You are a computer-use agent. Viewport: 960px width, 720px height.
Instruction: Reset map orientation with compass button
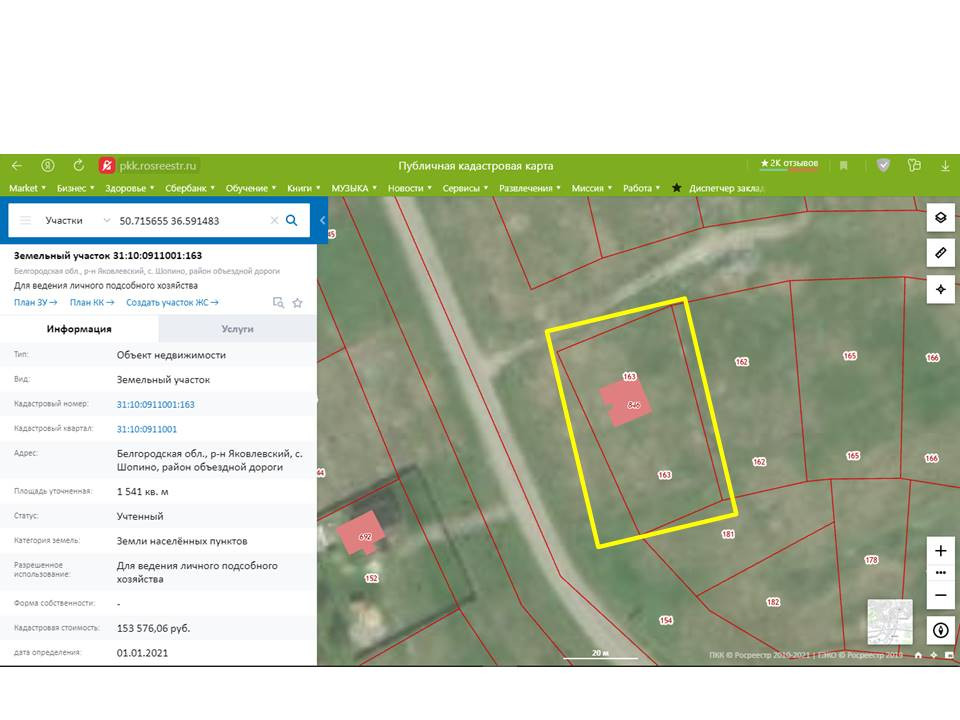(x=940, y=630)
